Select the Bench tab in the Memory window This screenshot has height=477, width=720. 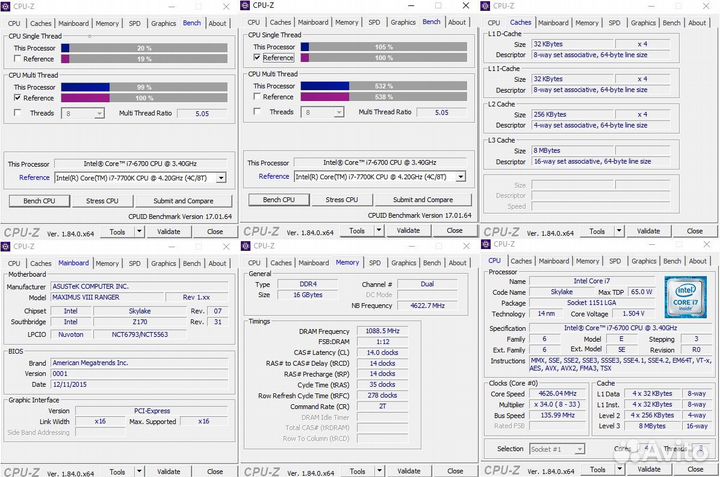coord(432,263)
